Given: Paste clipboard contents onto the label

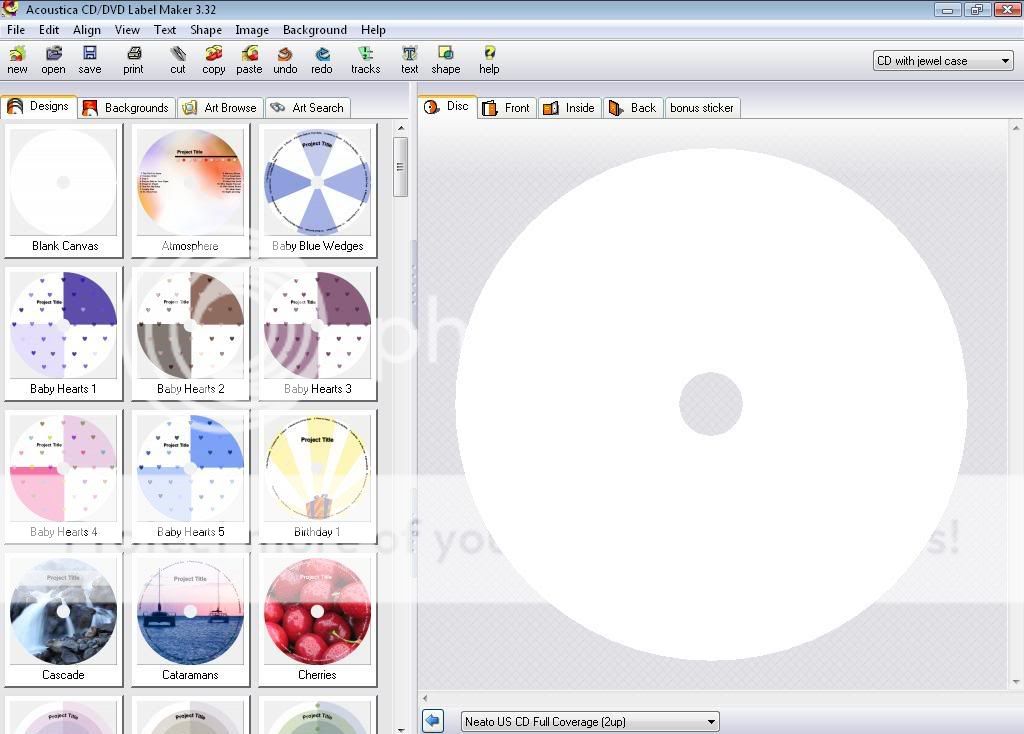Looking at the screenshot, I should click(249, 60).
